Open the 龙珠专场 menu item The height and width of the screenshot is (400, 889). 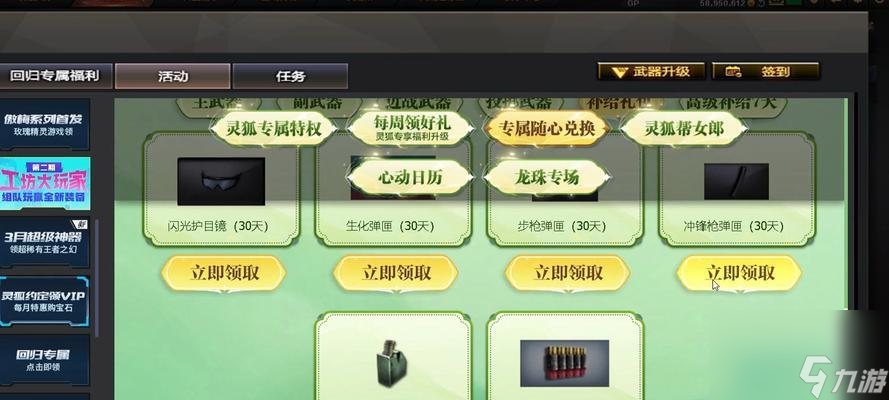pyautogui.click(x=547, y=177)
